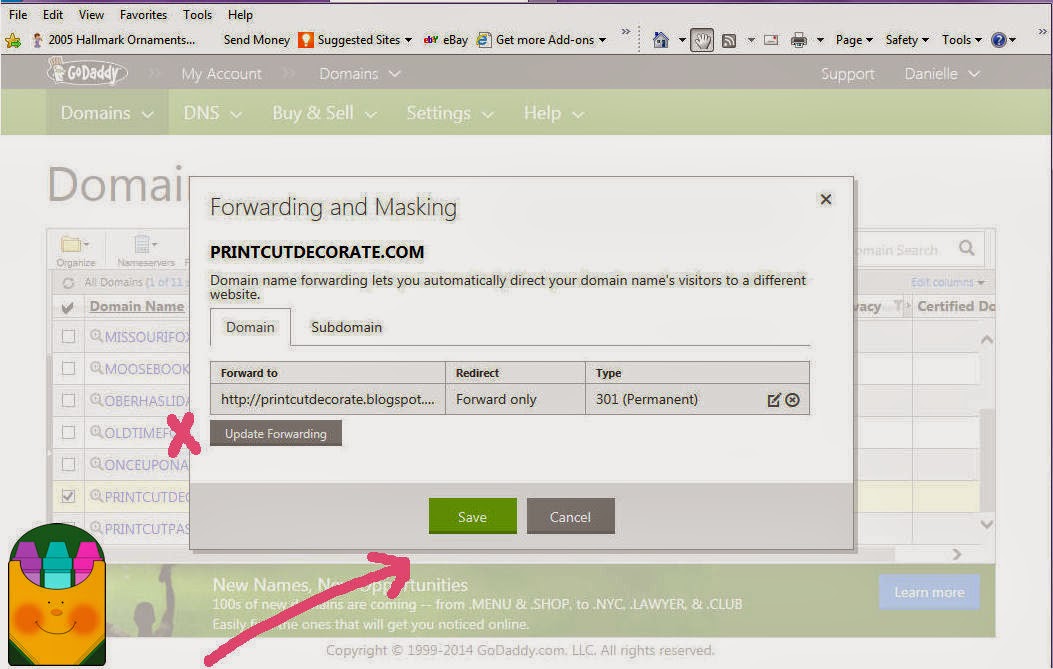Click the green Save button

click(x=473, y=517)
